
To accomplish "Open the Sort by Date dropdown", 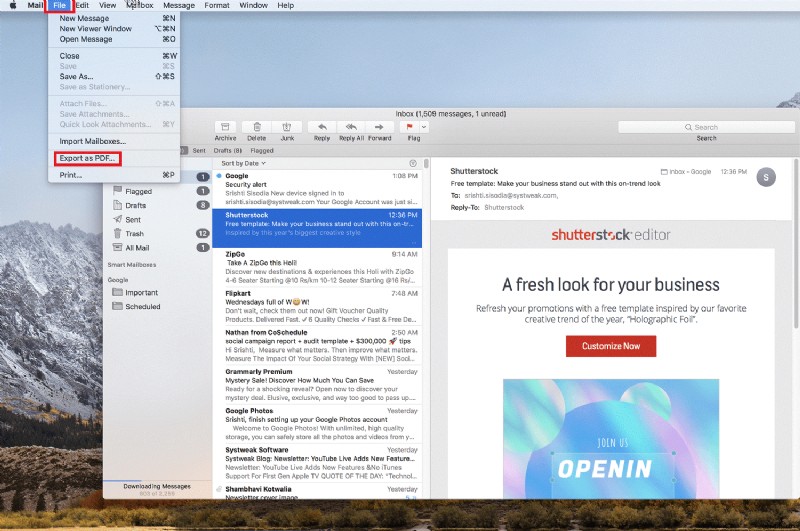I will click(x=243, y=163).
